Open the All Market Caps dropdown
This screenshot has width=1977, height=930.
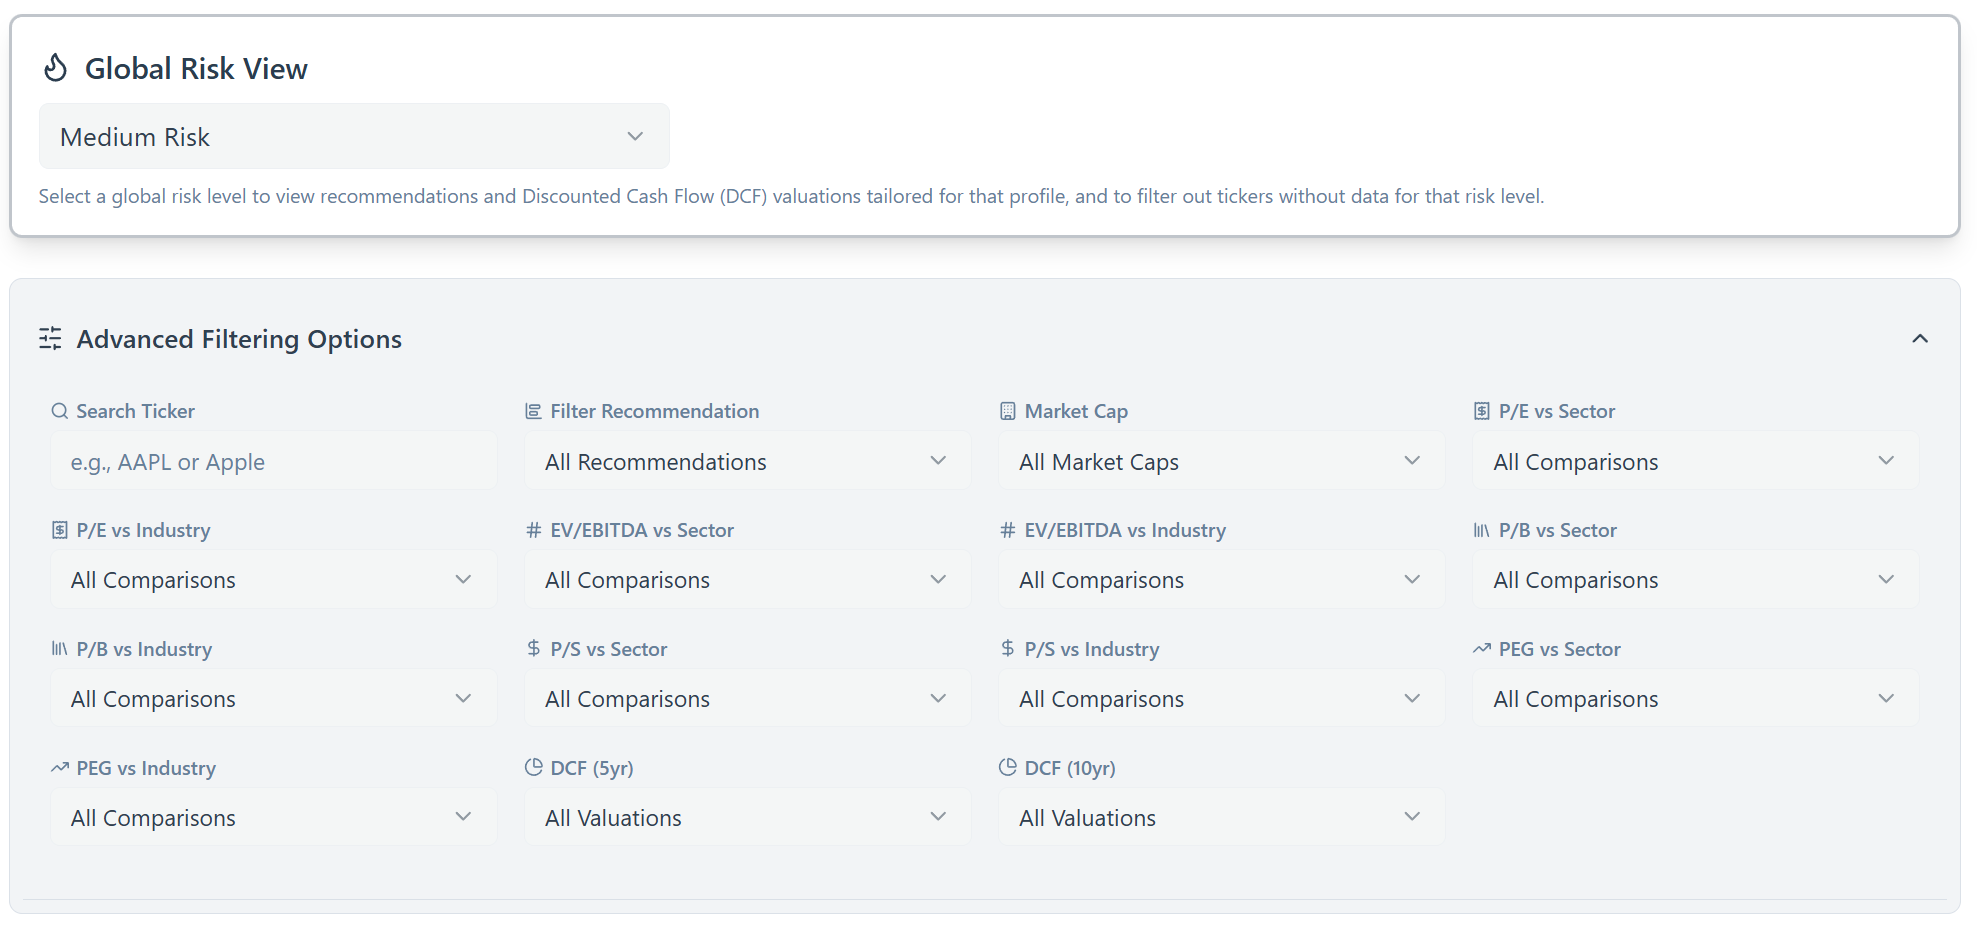pos(1221,461)
